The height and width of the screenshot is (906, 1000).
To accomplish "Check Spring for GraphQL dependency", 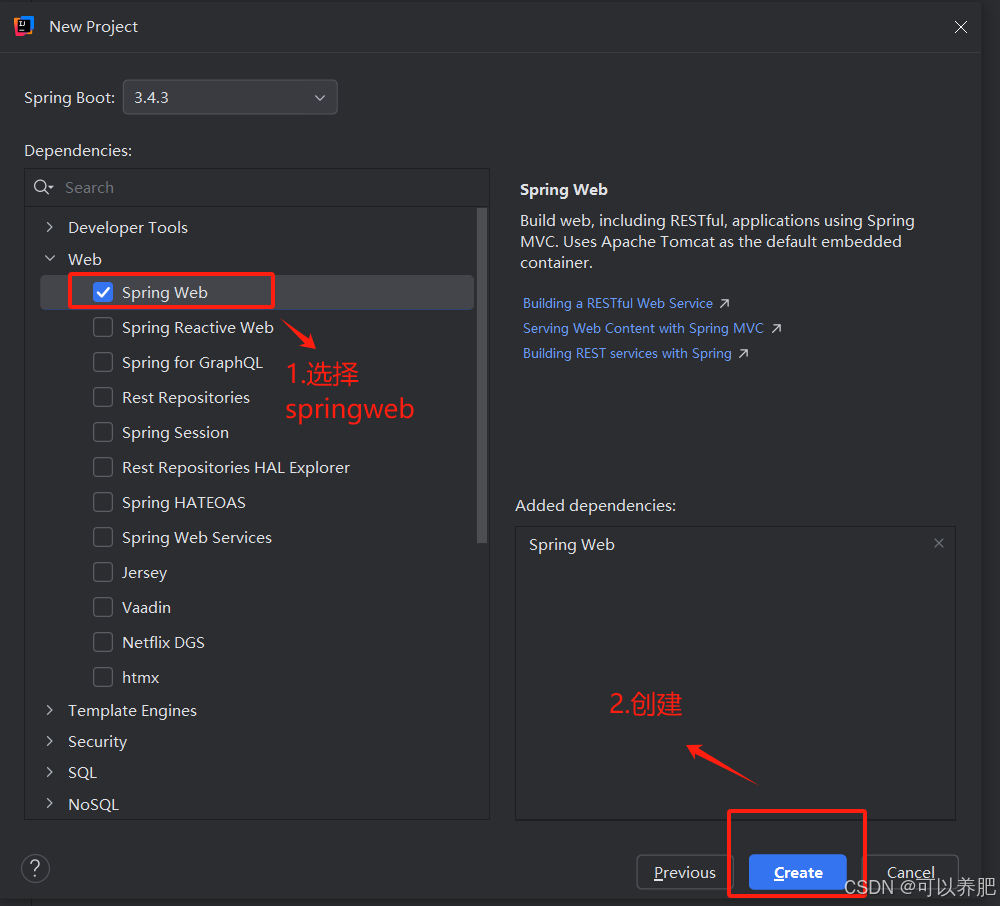I will coord(103,362).
